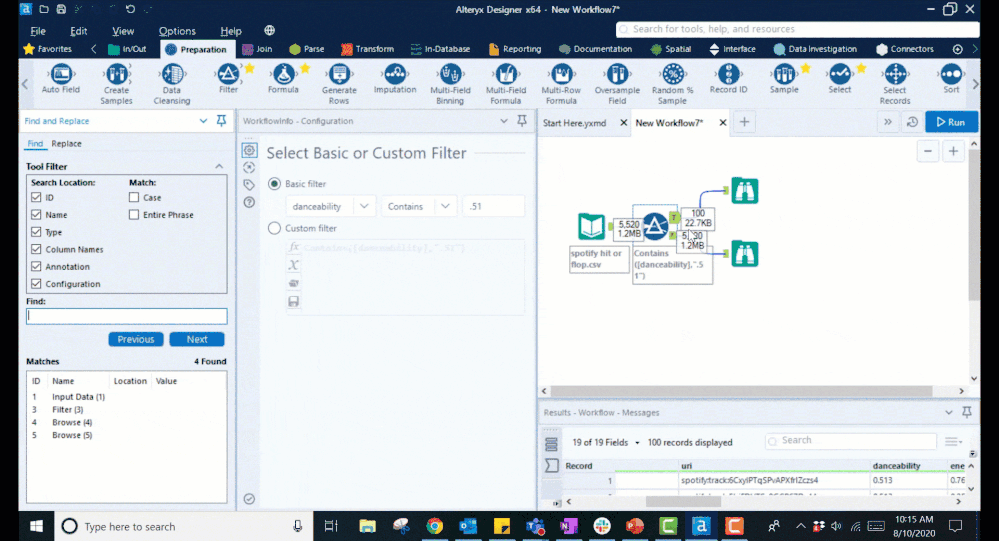Open the Options menu
This screenshot has height=541, width=999.
click(x=177, y=31)
